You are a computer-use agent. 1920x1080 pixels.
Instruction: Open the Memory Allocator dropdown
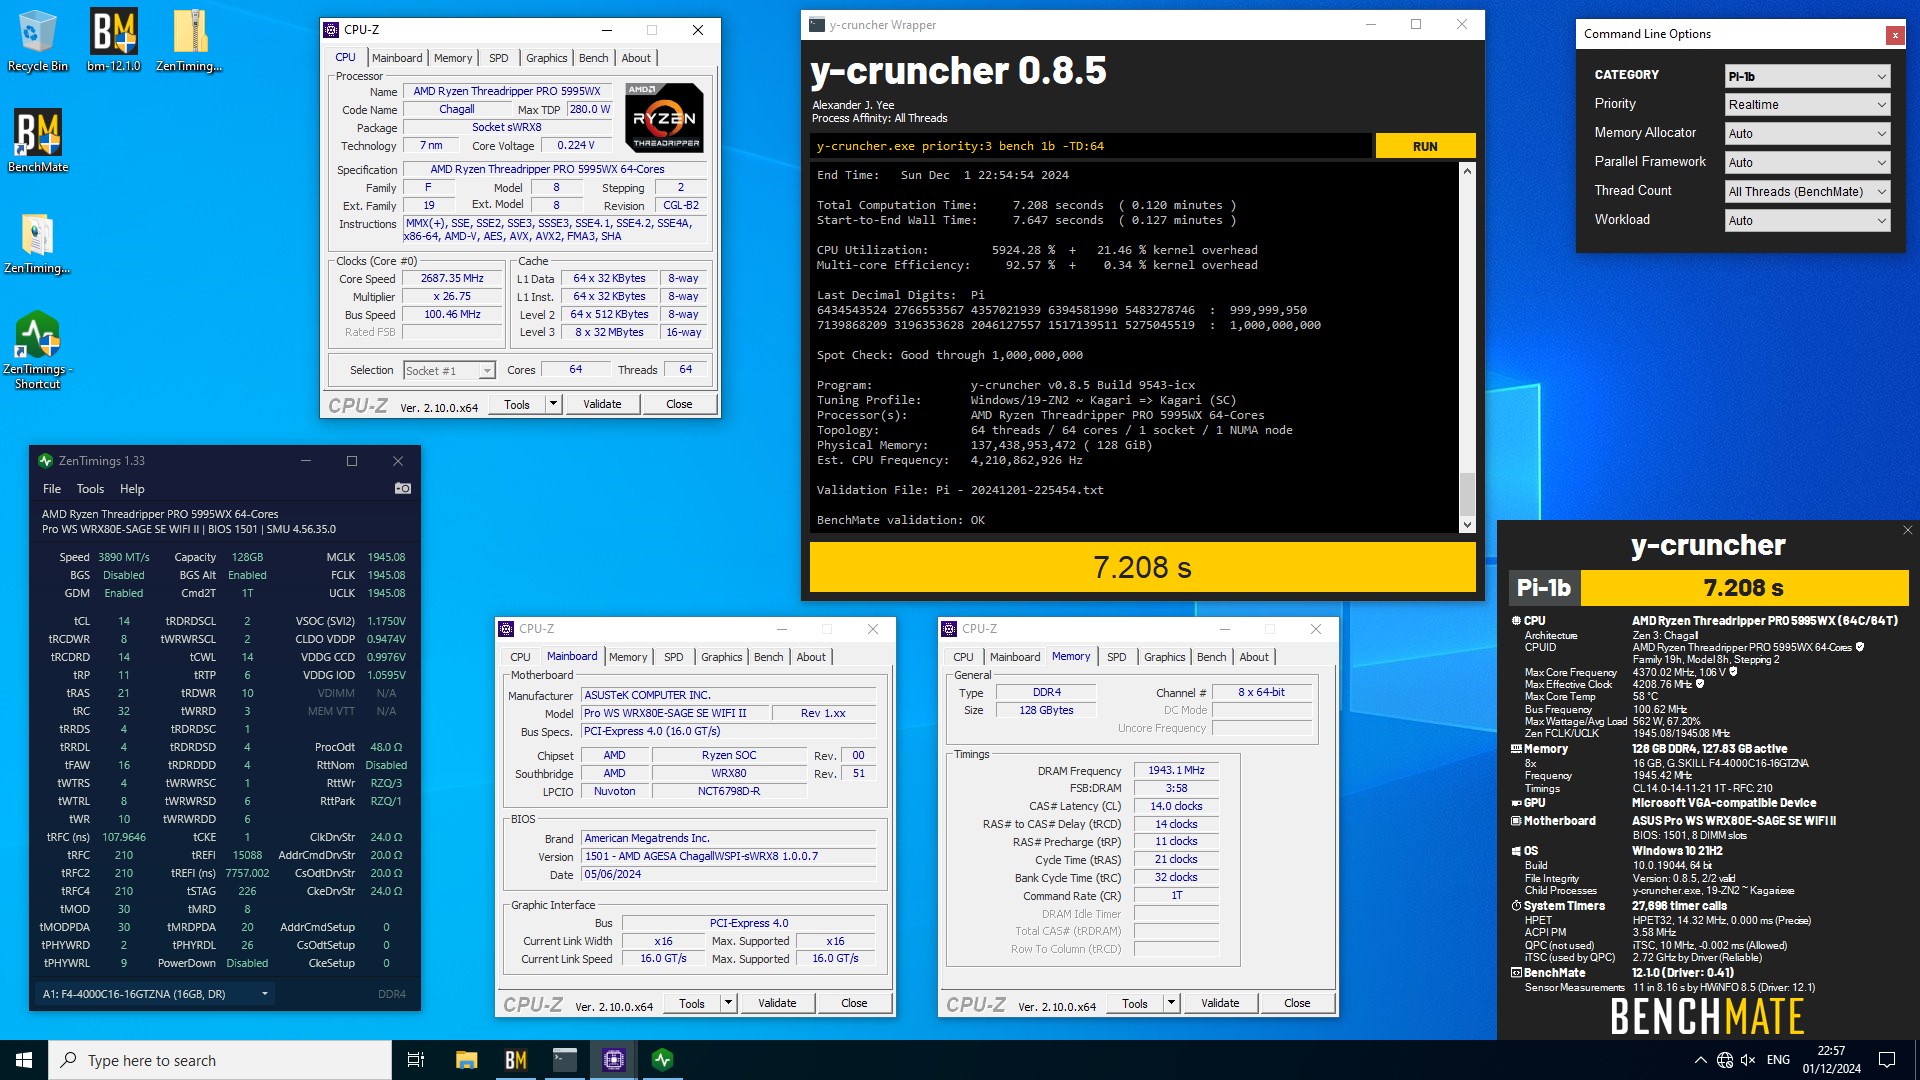coord(1807,134)
